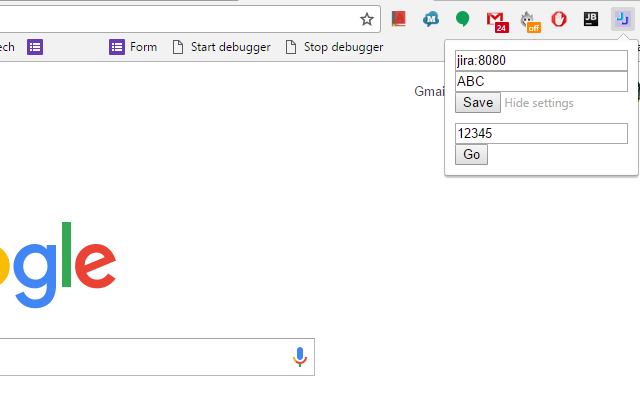Open the Form bookmark
The height and width of the screenshot is (400, 640).
(x=133, y=47)
